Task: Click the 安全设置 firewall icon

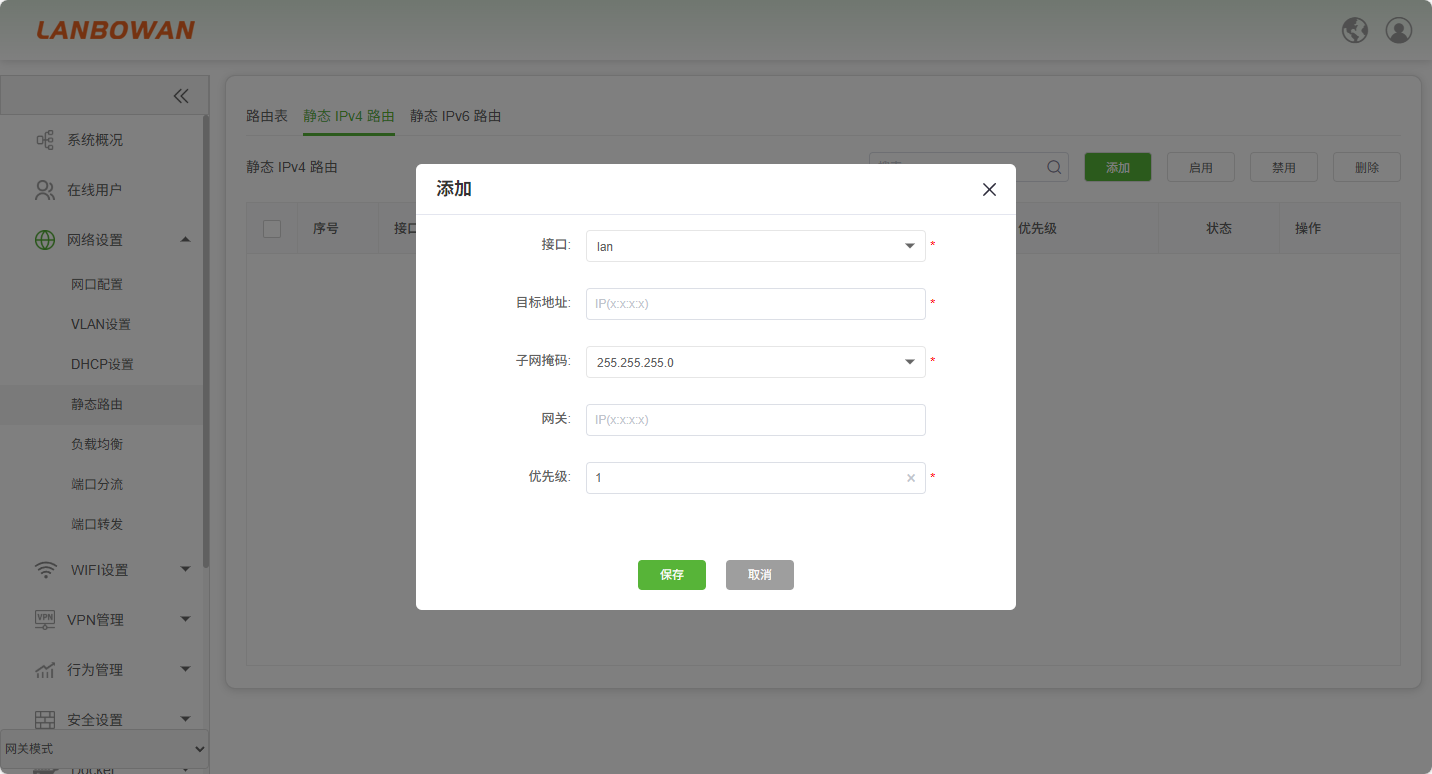Action: click(45, 720)
